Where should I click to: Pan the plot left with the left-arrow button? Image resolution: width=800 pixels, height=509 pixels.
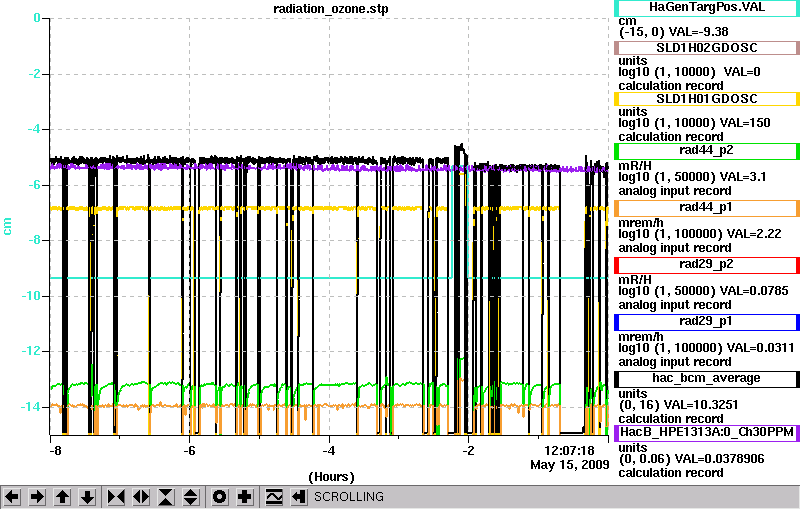[12, 497]
